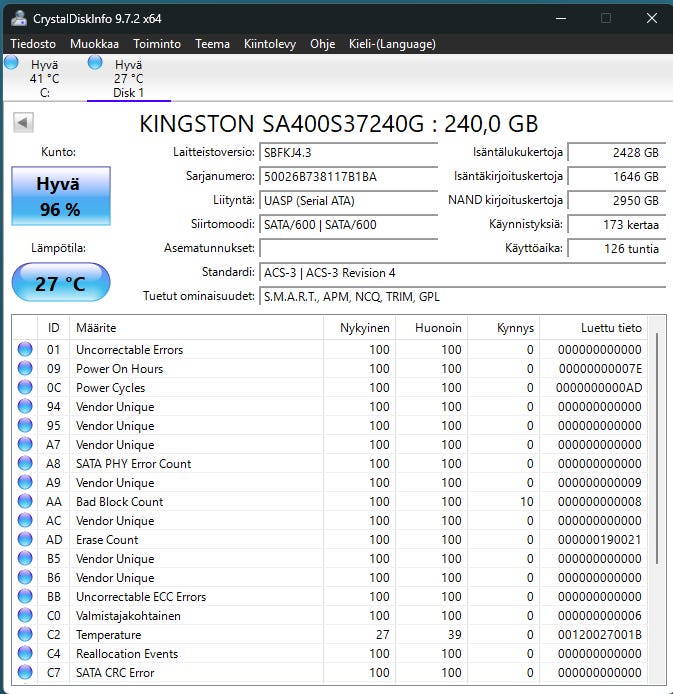This screenshot has height=694, width=673.
Task: Click status orb of the row with ID A7
Action: point(25,444)
